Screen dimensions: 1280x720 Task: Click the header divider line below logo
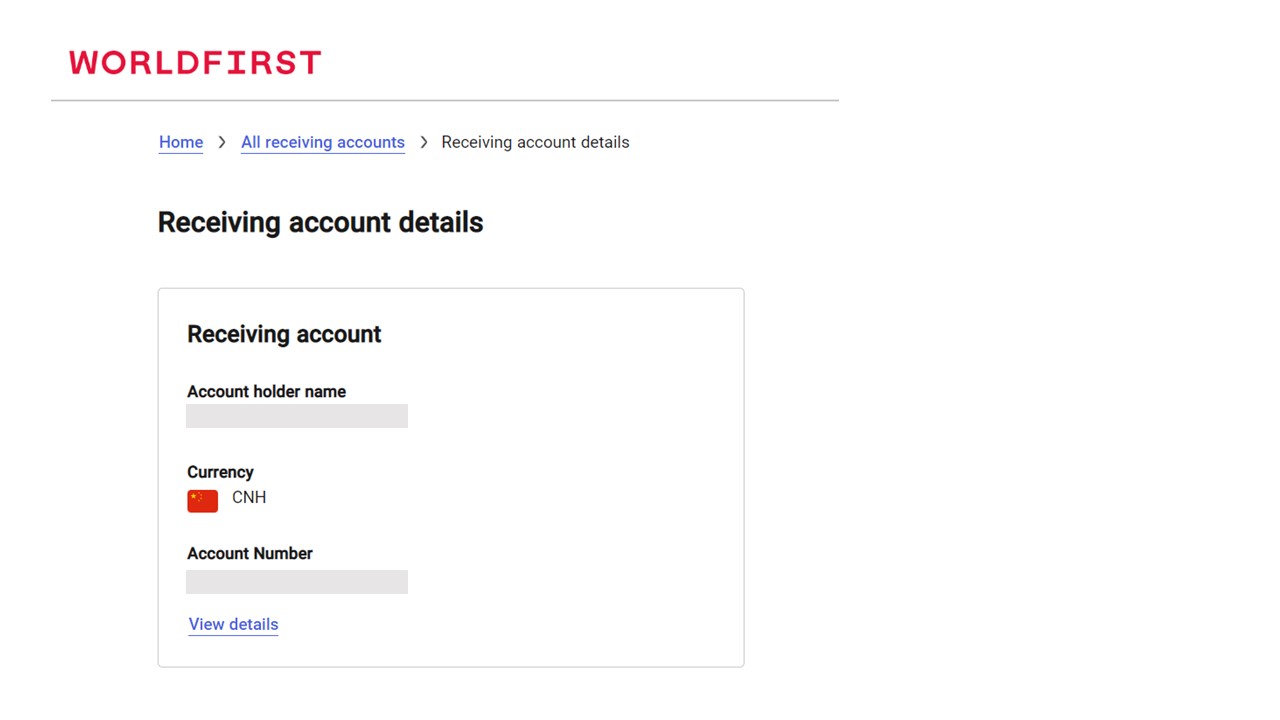445,101
